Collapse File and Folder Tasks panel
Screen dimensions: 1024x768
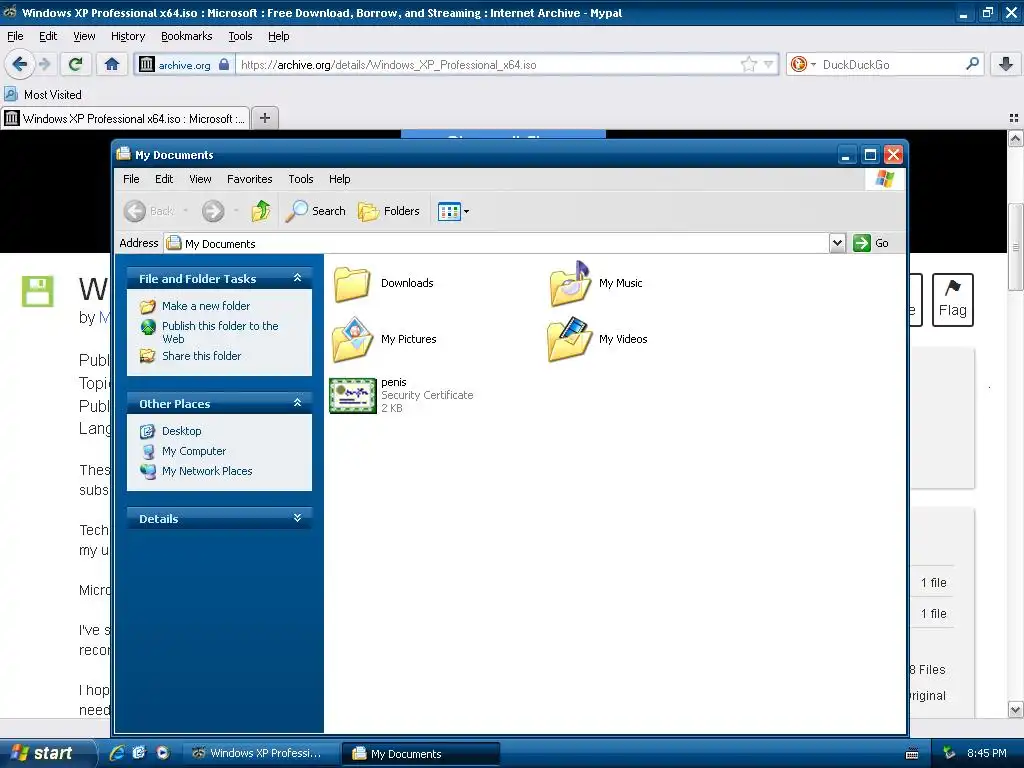[x=297, y=278]
